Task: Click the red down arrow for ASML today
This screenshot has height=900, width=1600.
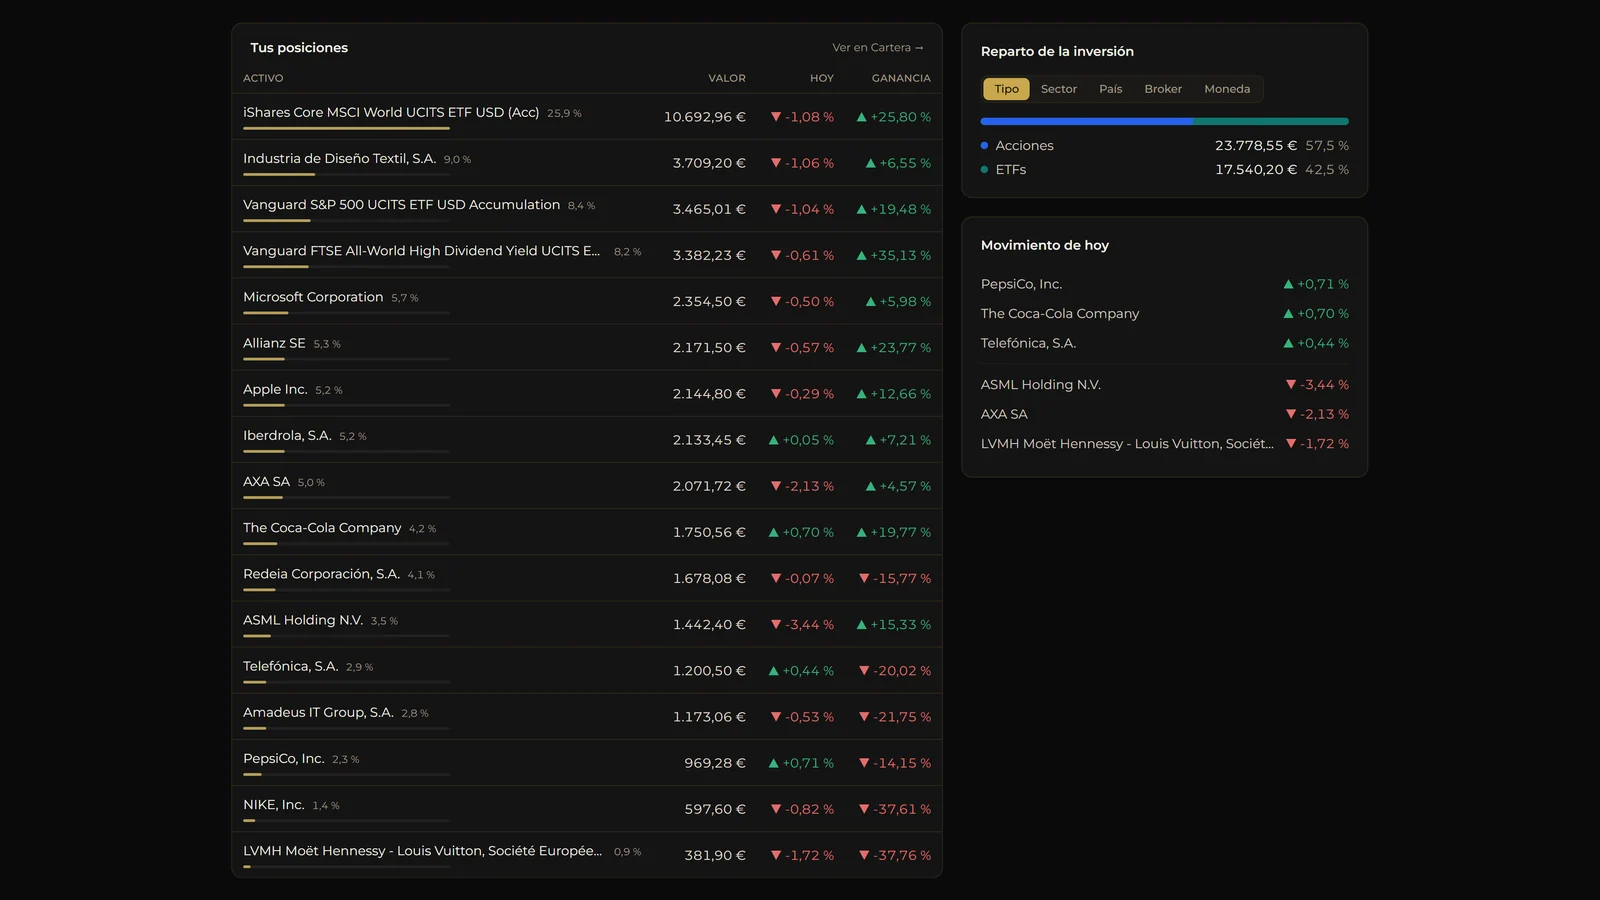Action: coord(776,625)
